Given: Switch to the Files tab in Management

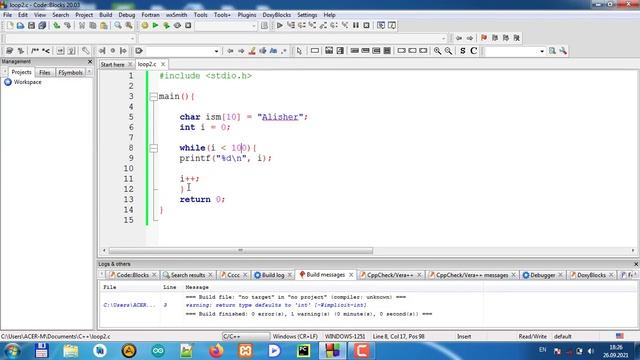Looking at the screenshot, I should tap(44, 72).
